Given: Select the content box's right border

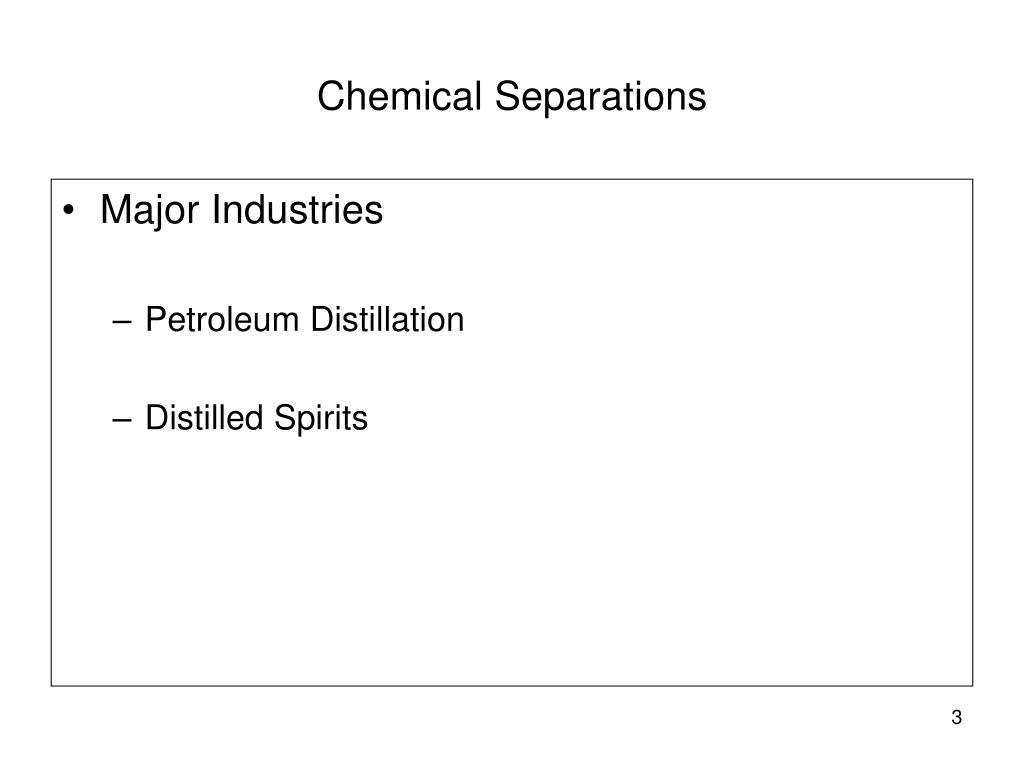Looking at the screenshot, I should [972, 432].
